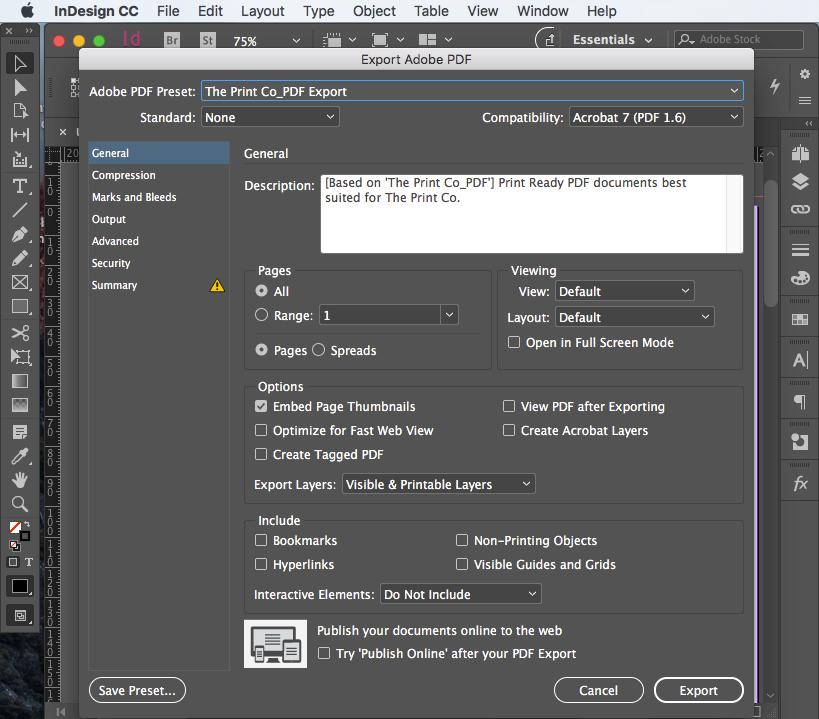The image size is (819, 719).
Task: Click the Save Preset button
Action: (x=137, y=690)
